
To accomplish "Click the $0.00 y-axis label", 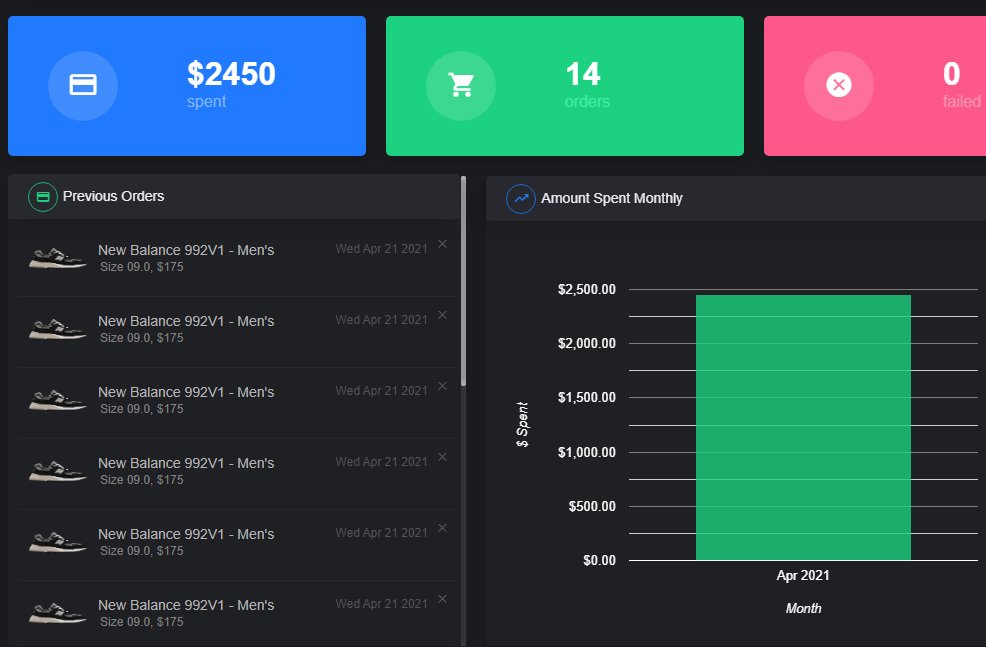I will 599,560.
